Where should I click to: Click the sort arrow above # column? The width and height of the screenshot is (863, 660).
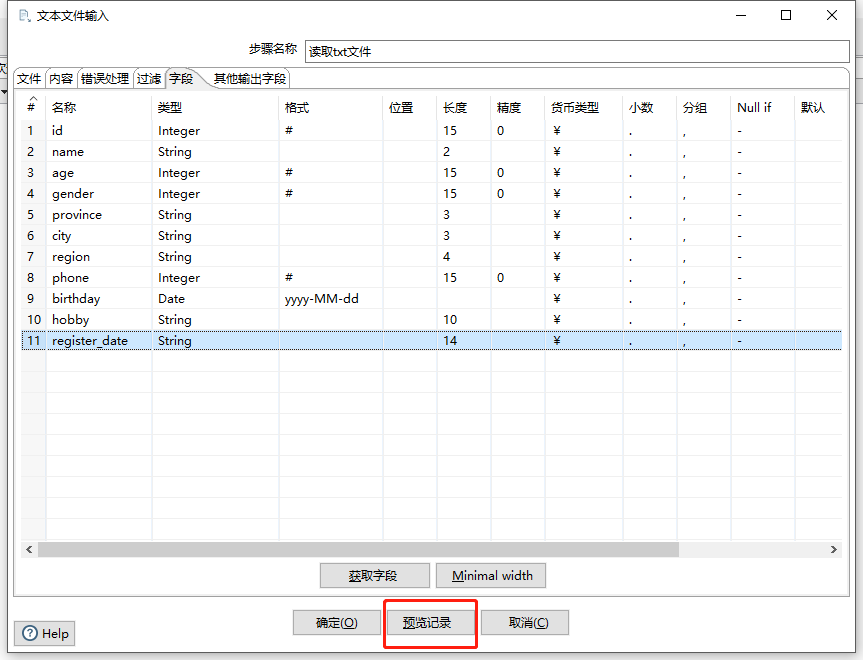[31, 99]
